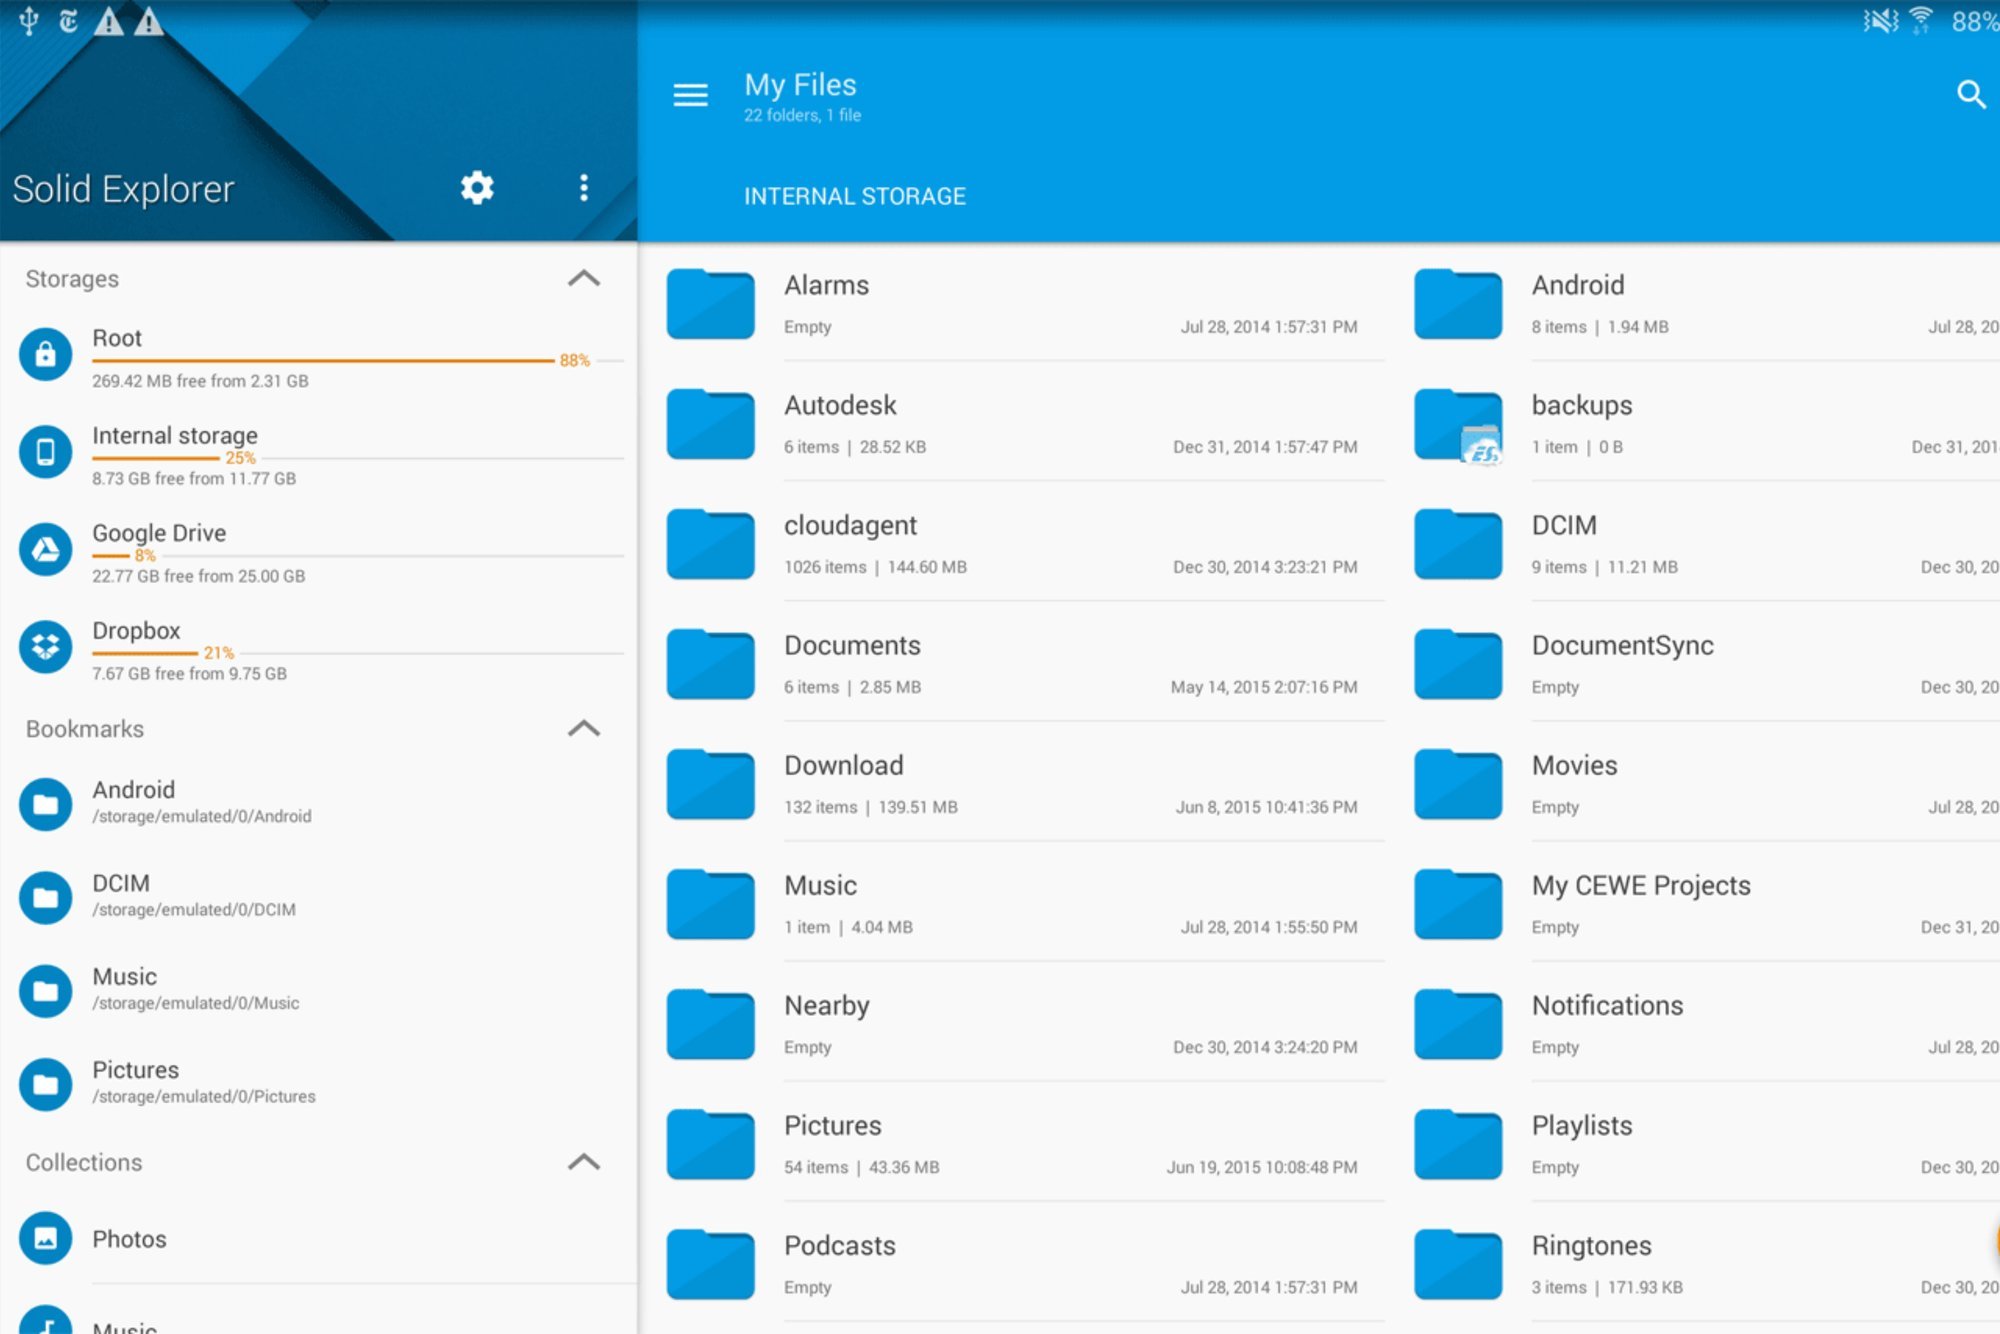Image resolution: width=2000 pixels, height=1334 pixels.
Task: Open the cloudagent folder
Action: tap(850, 526)
